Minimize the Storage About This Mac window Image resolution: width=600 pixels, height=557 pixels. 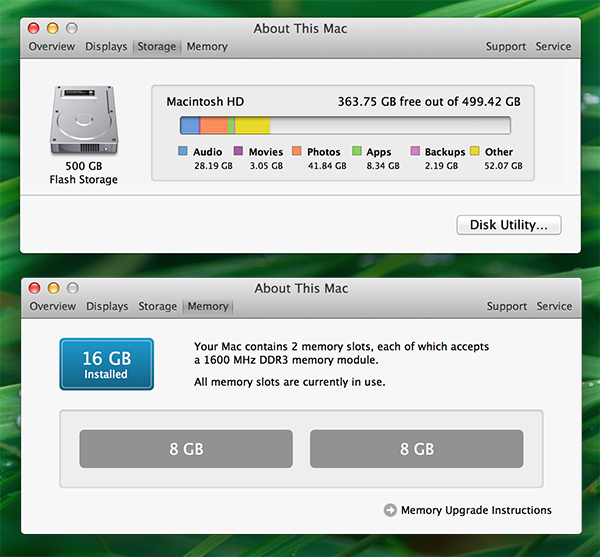pos(53,28)
